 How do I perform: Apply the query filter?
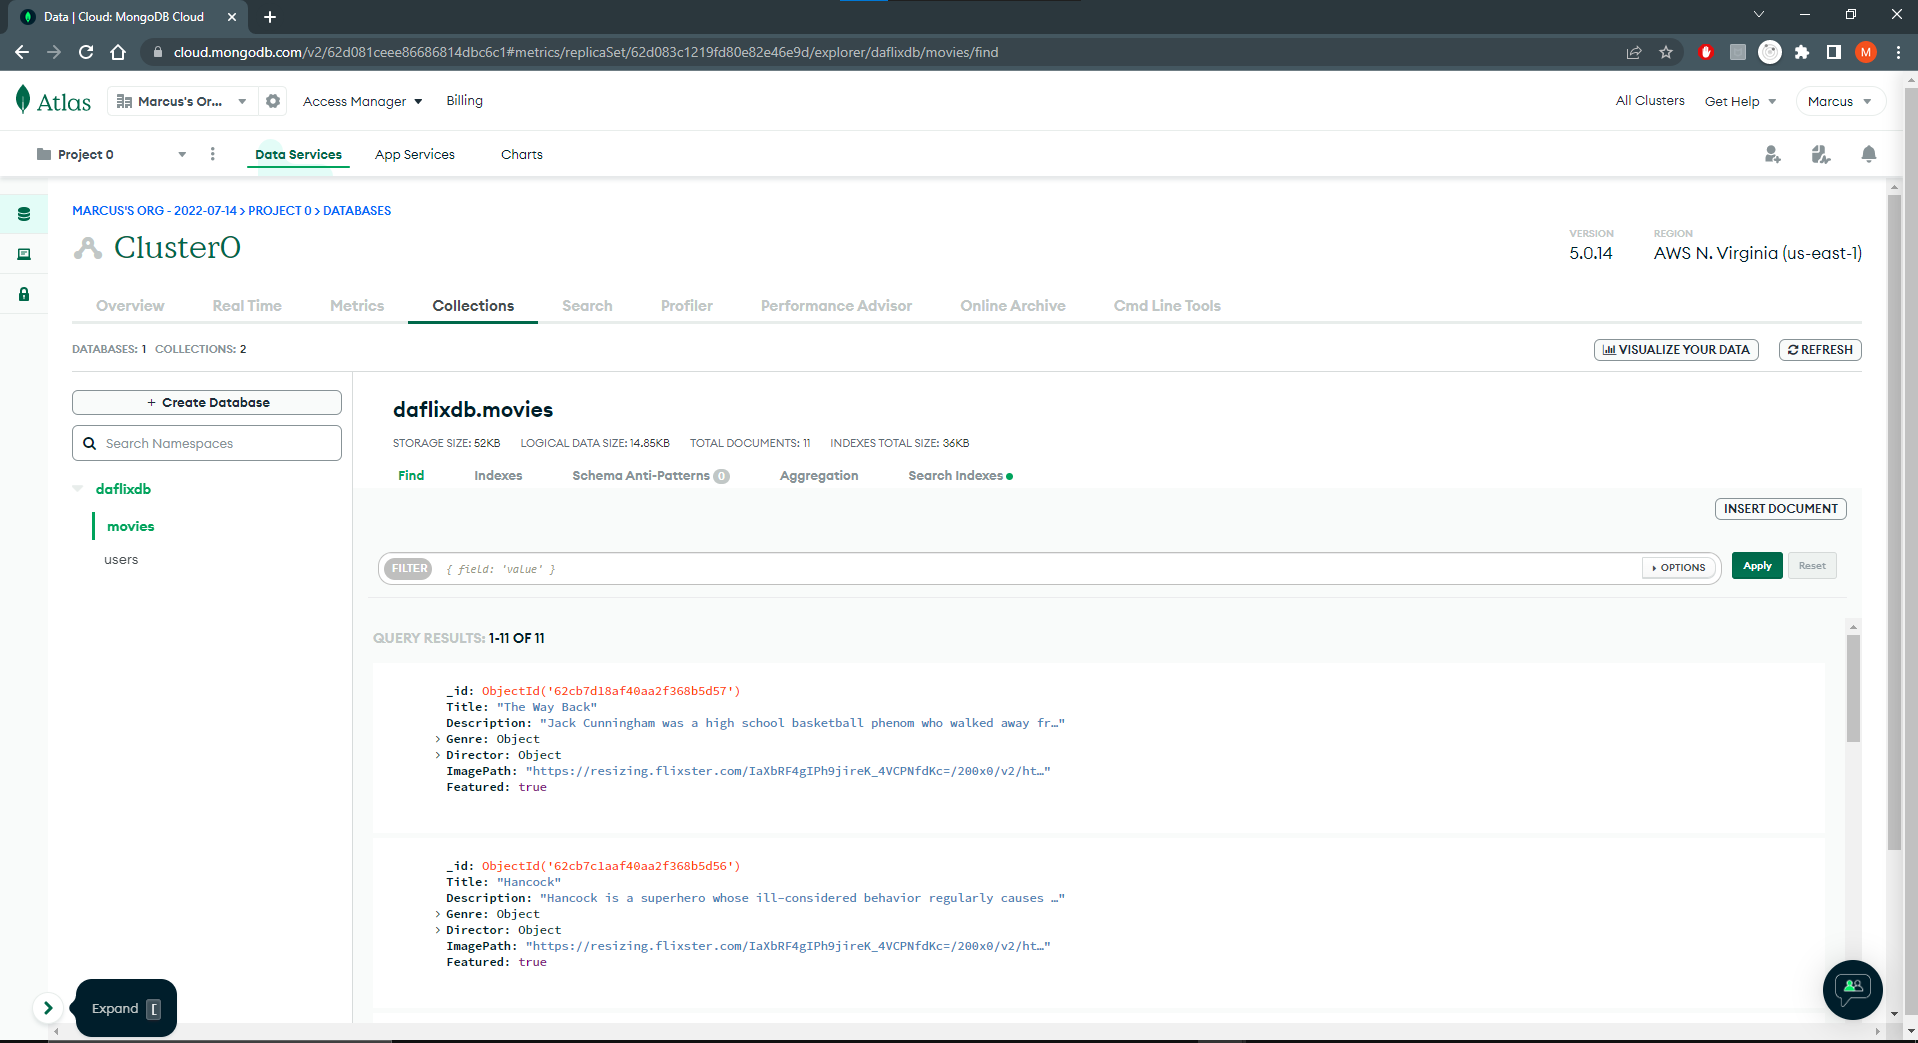[x=1757, y=566]
